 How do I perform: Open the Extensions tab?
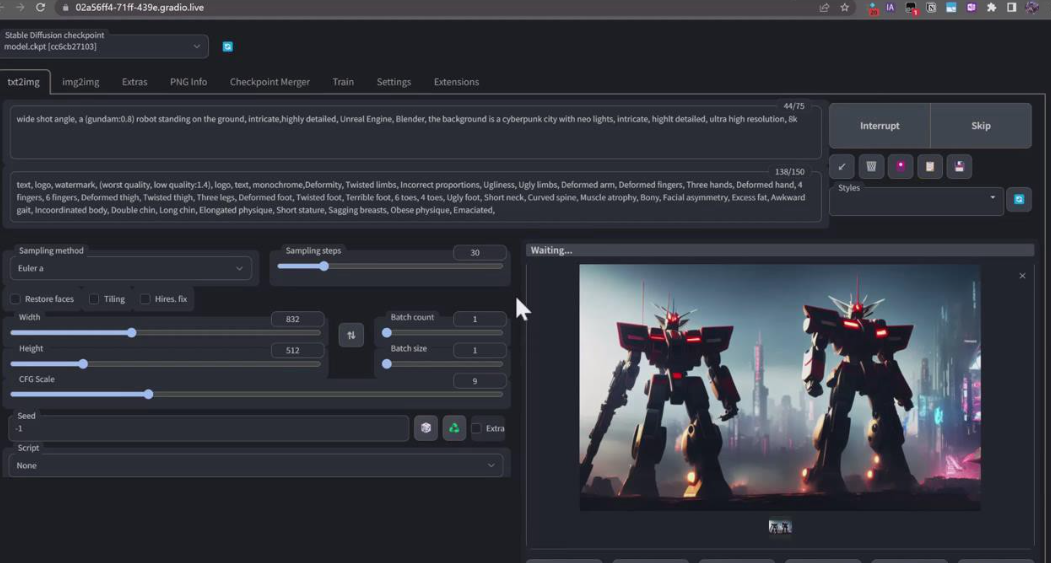[456, 82]
